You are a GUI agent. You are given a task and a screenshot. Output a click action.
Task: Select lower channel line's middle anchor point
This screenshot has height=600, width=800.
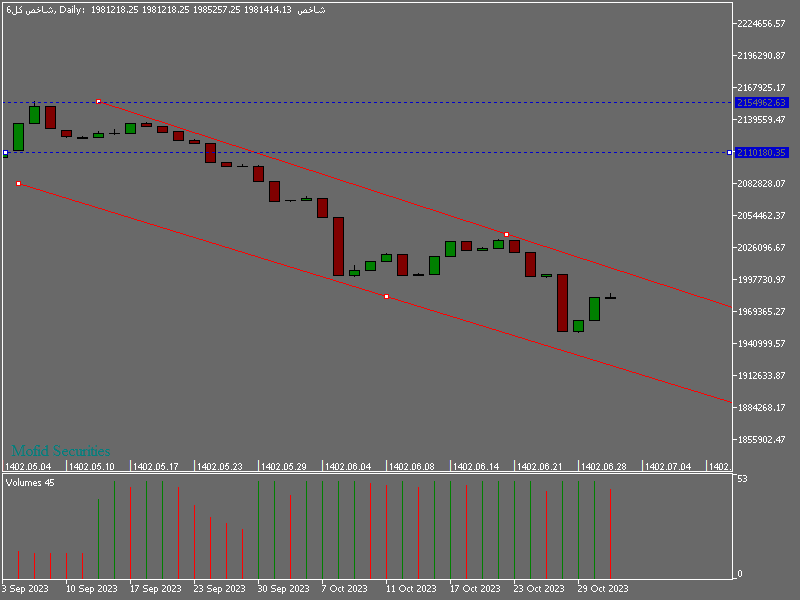coord(386,296)
